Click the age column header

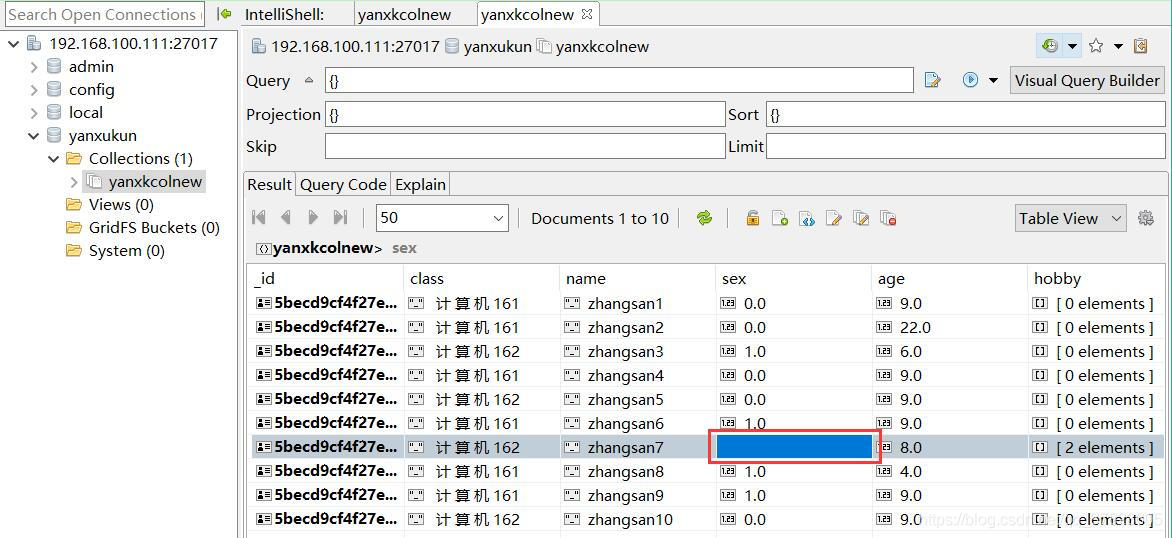click(x=949, y=279)
